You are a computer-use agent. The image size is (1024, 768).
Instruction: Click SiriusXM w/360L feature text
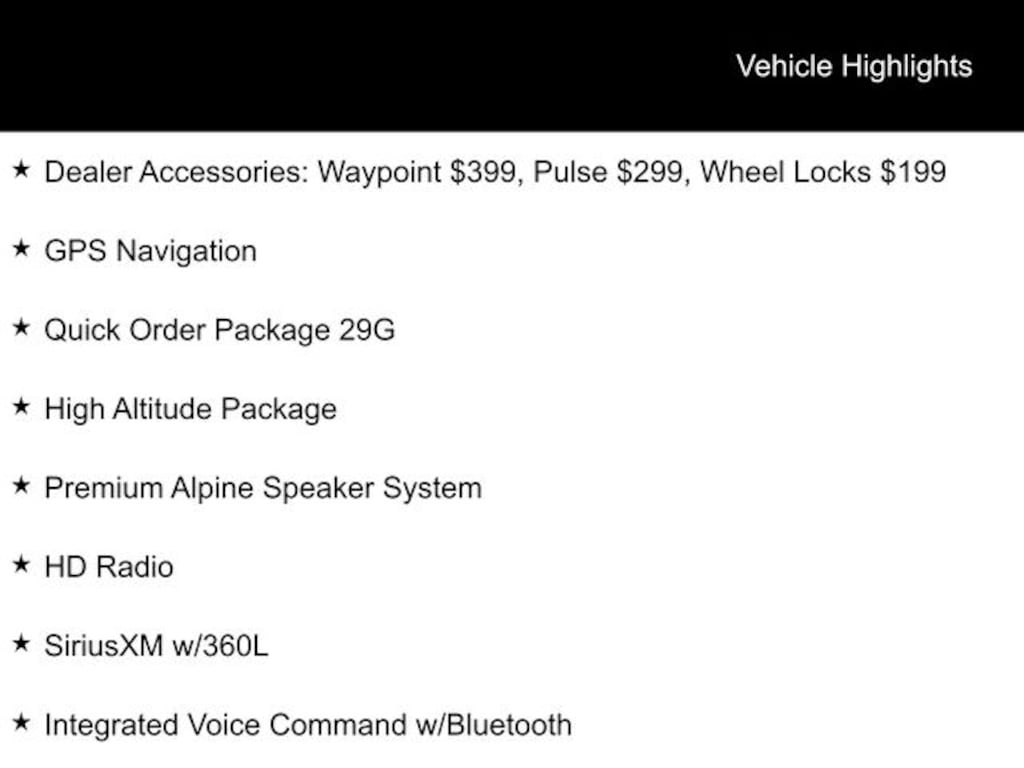pyautogui.click(x=156, y=646)
